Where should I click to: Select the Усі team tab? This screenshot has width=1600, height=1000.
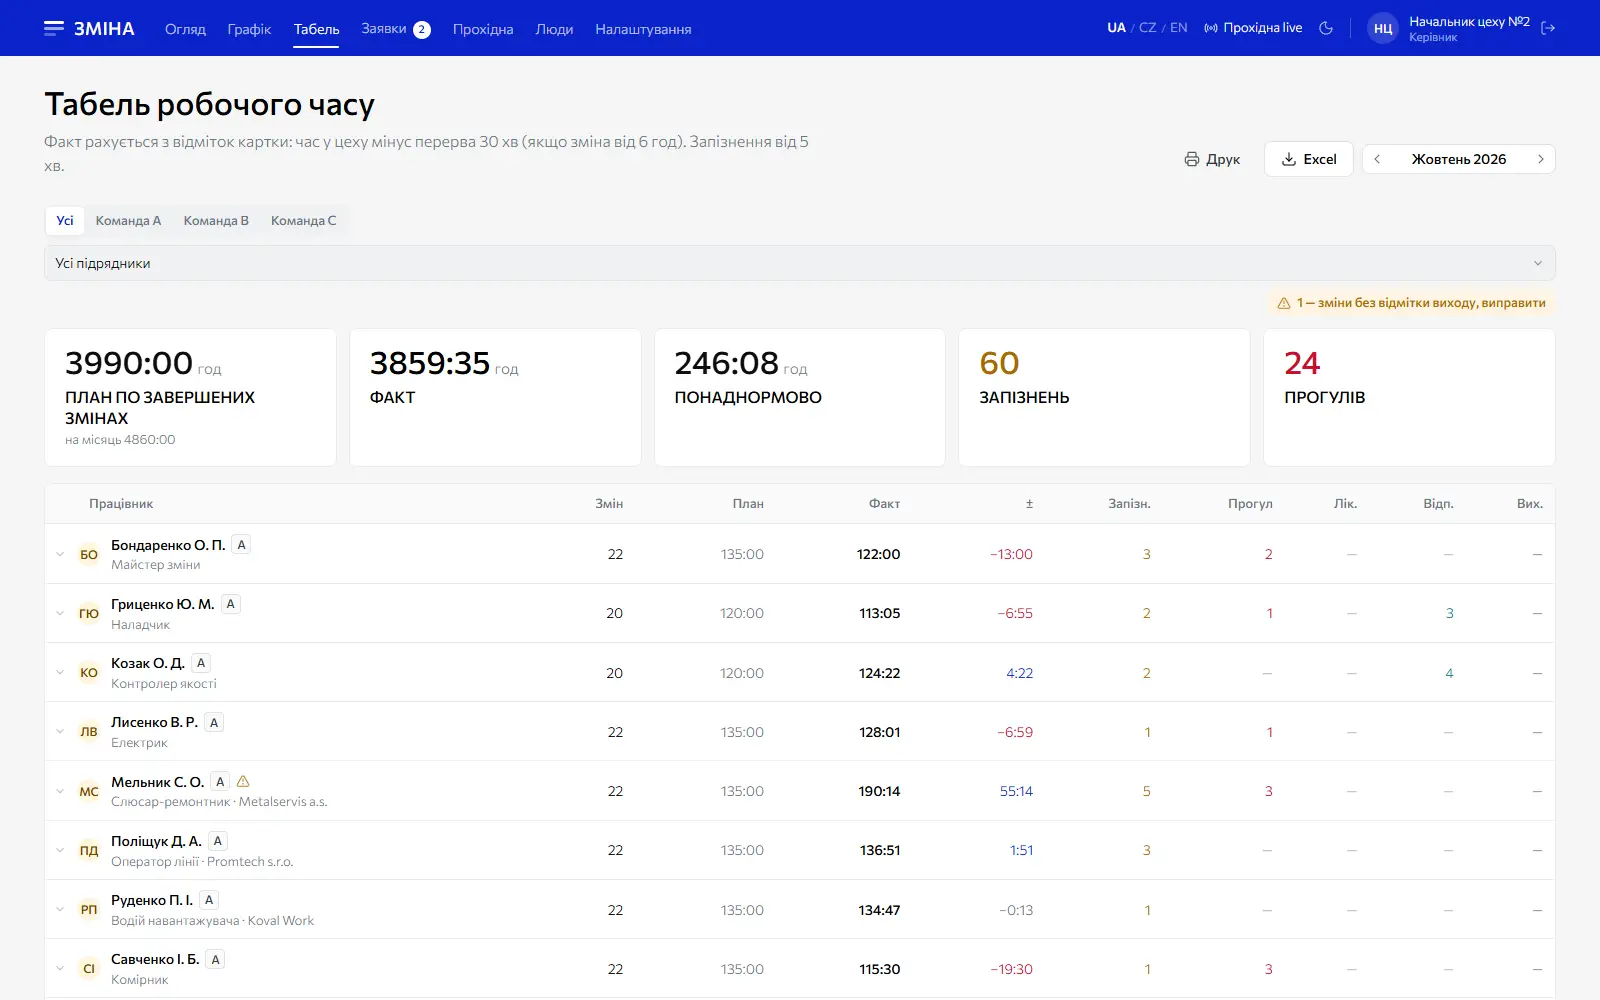(65, 221)
